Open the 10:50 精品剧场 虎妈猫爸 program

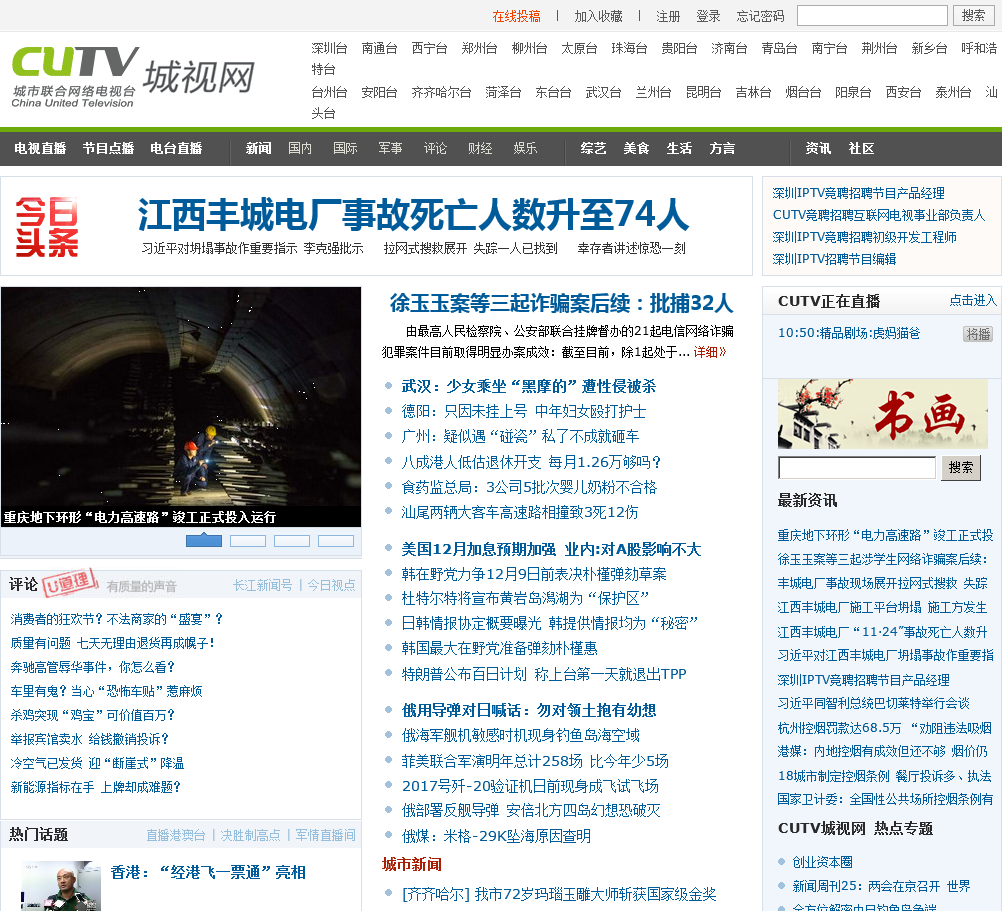pos(849,333)
